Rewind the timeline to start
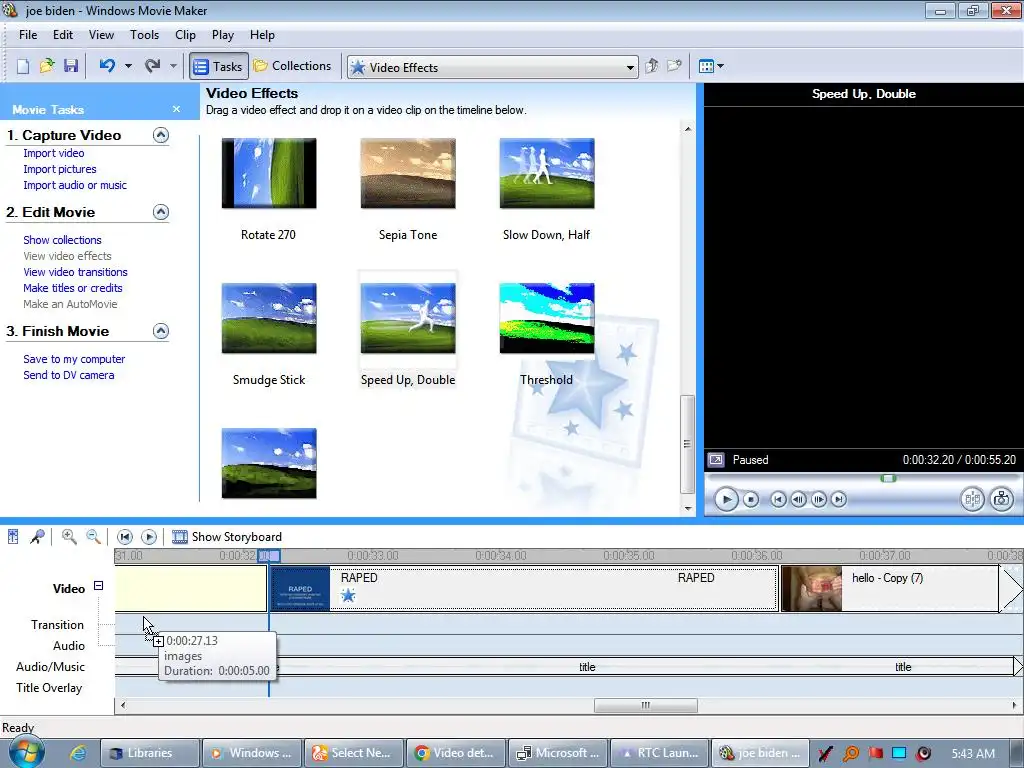The image size is (1024, 768). click(125, 537)
